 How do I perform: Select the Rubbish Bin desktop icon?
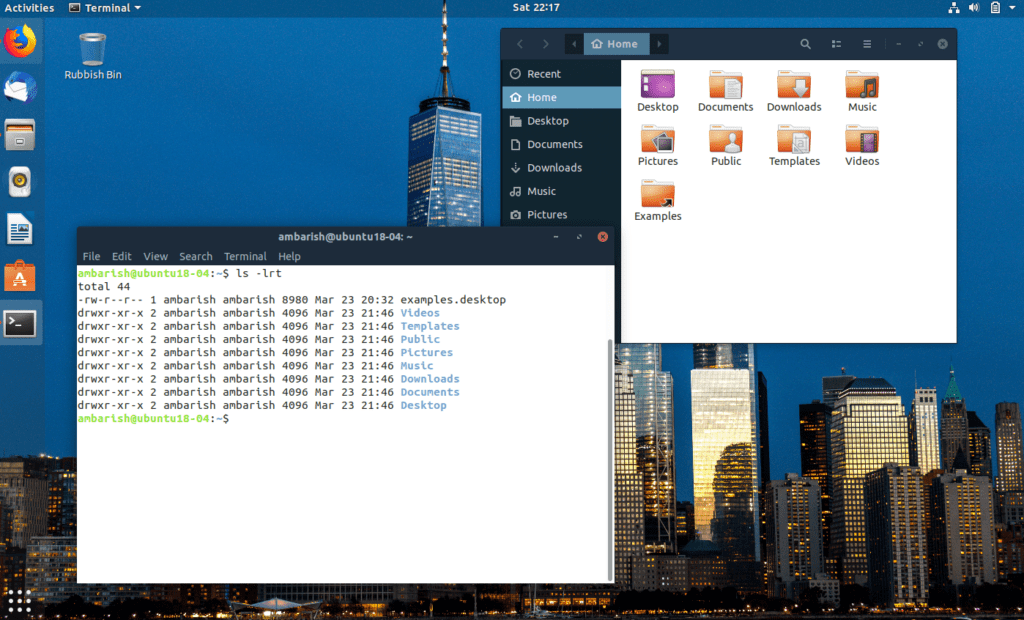pos(93,56)
